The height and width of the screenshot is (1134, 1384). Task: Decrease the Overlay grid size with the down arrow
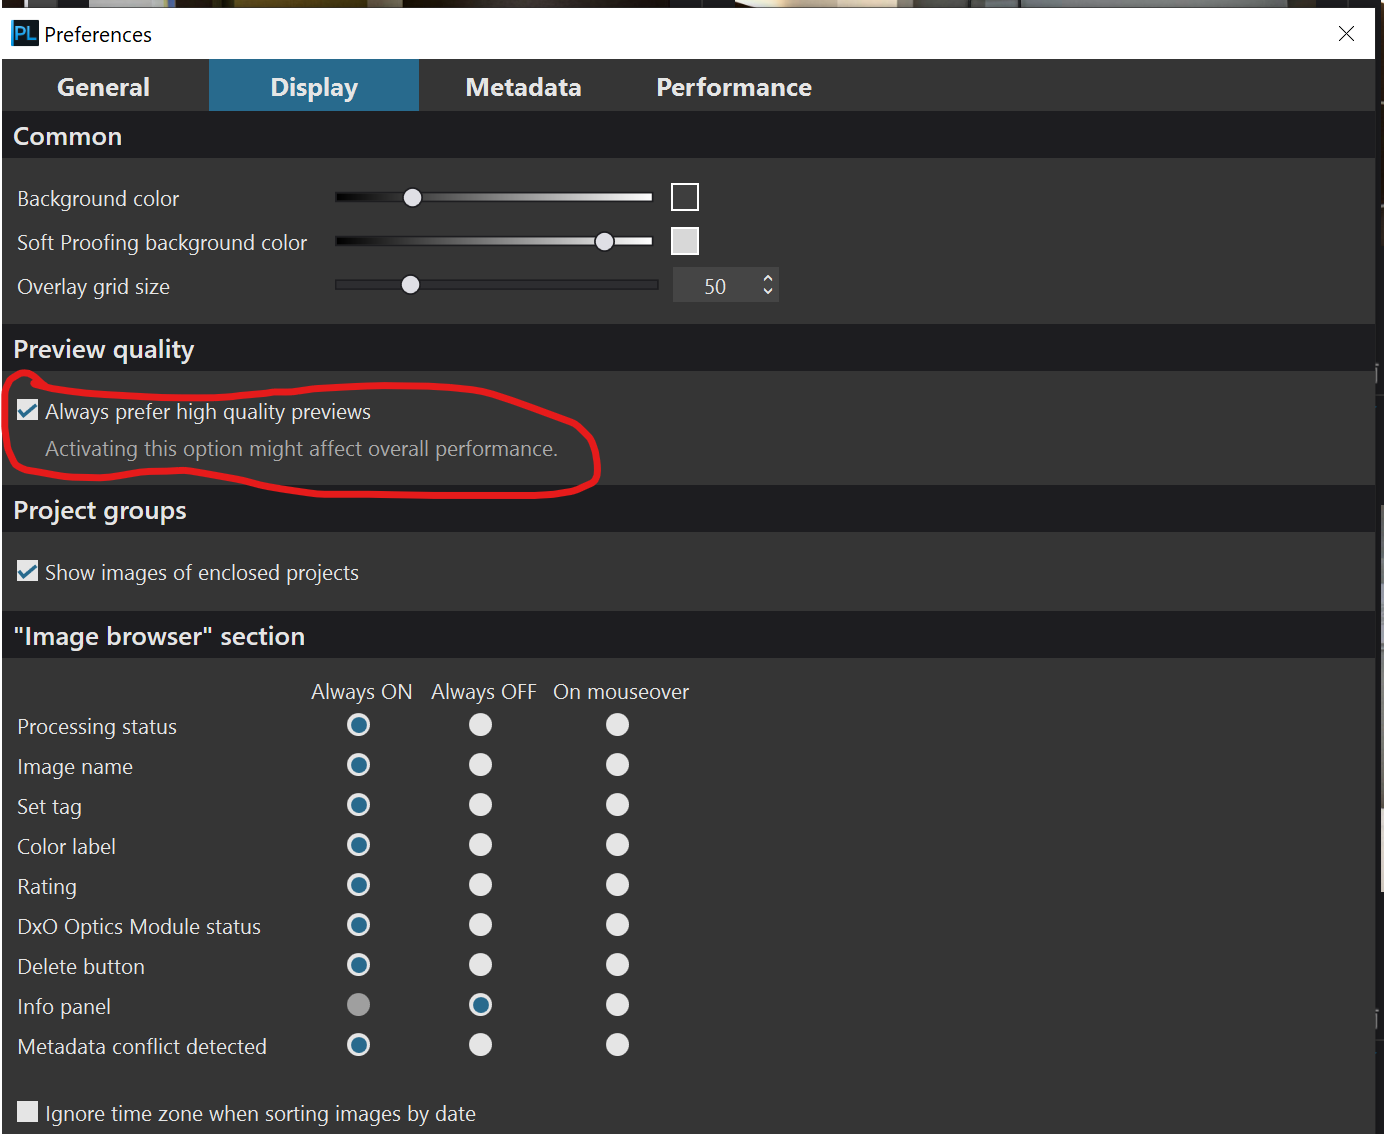click(768, 292)
